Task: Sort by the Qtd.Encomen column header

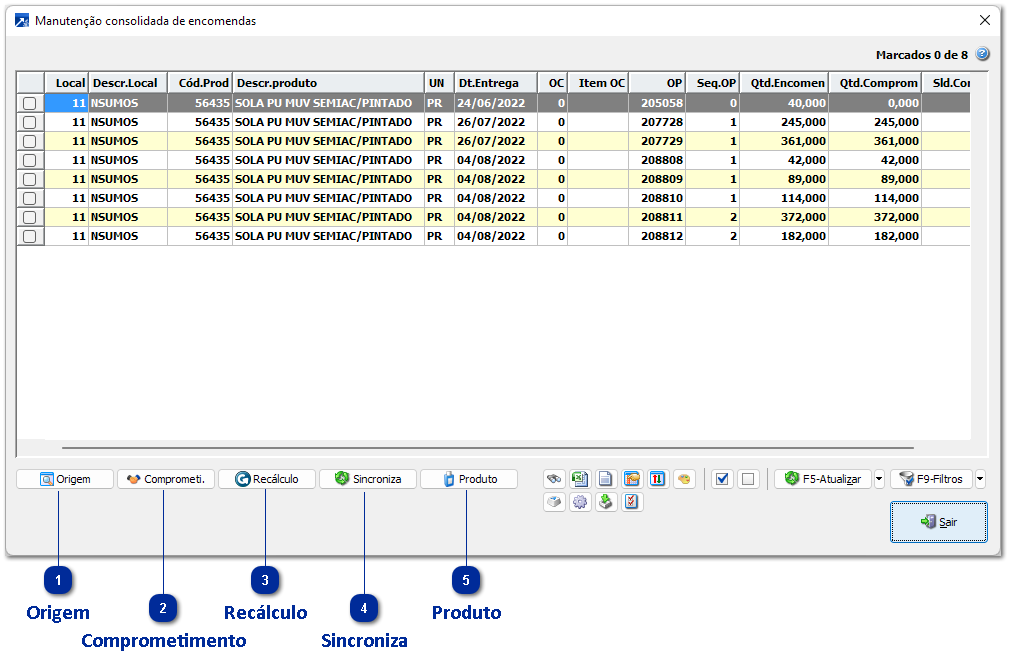Action: pos(787,83)
